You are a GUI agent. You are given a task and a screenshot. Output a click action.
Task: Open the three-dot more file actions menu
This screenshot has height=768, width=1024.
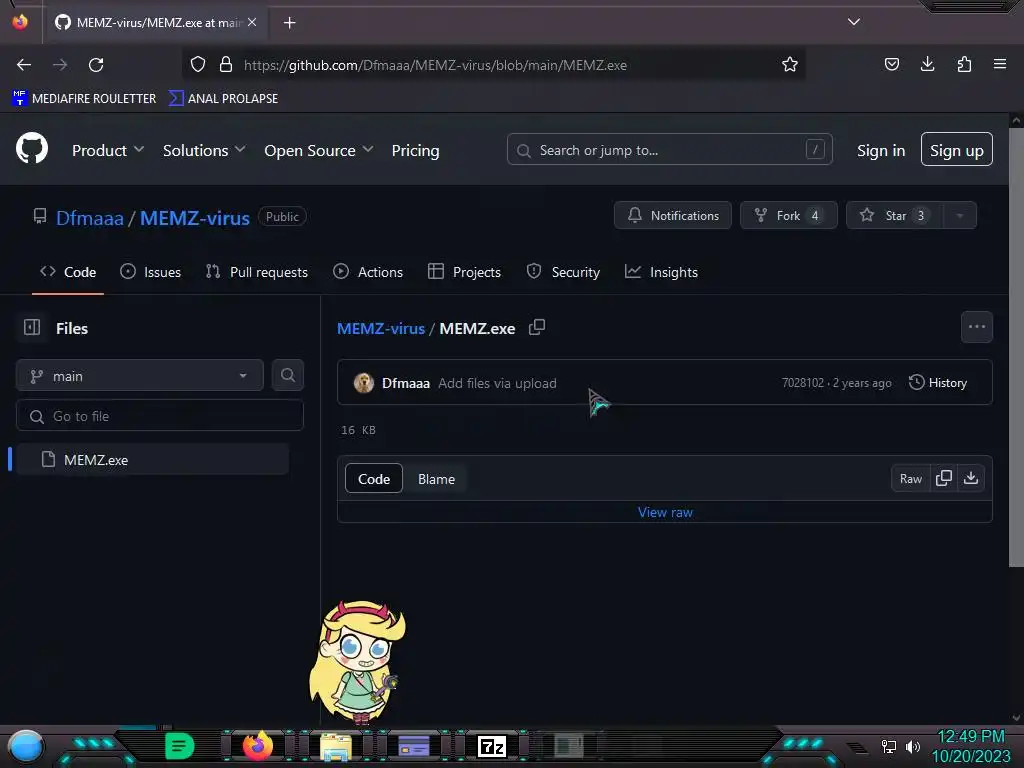pyautogui.click(x=977, y=327)
